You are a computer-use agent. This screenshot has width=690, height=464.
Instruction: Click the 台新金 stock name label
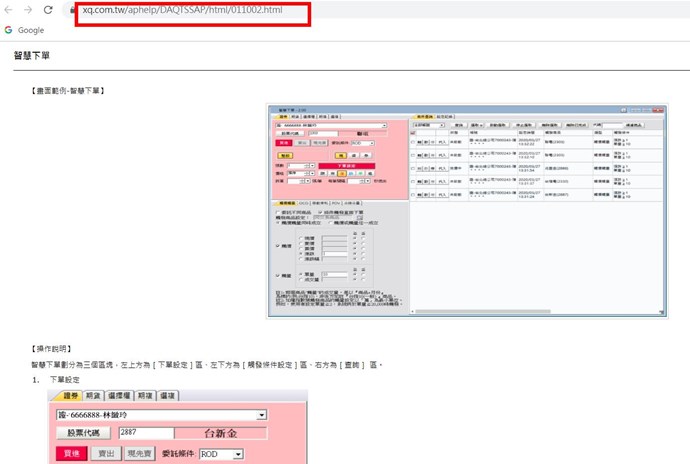(220, 433)
